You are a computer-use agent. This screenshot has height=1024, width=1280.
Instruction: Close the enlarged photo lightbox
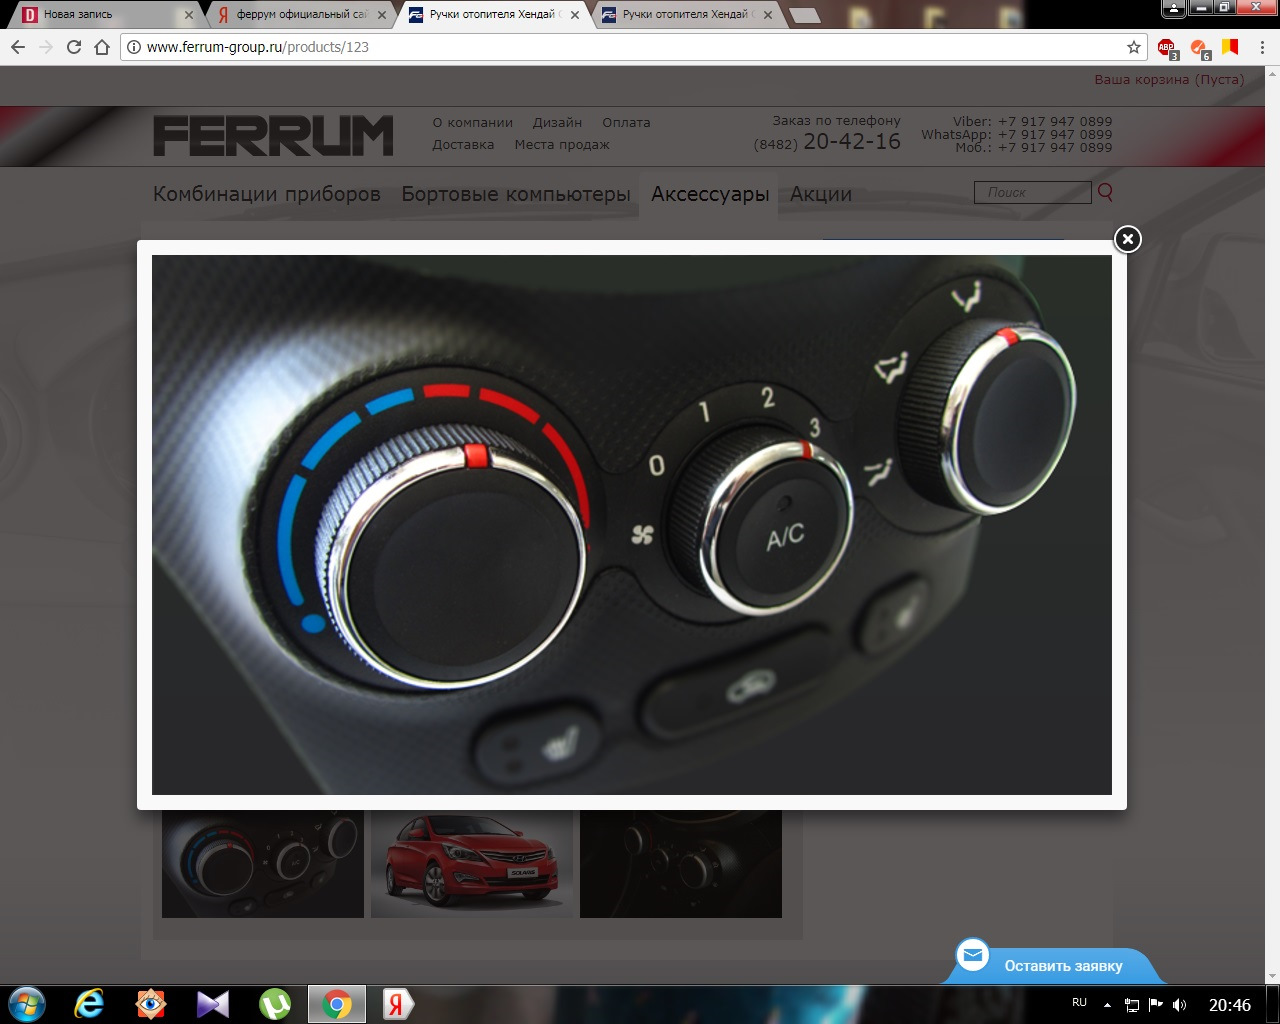pyautogui.click(x=1127, y=239)
